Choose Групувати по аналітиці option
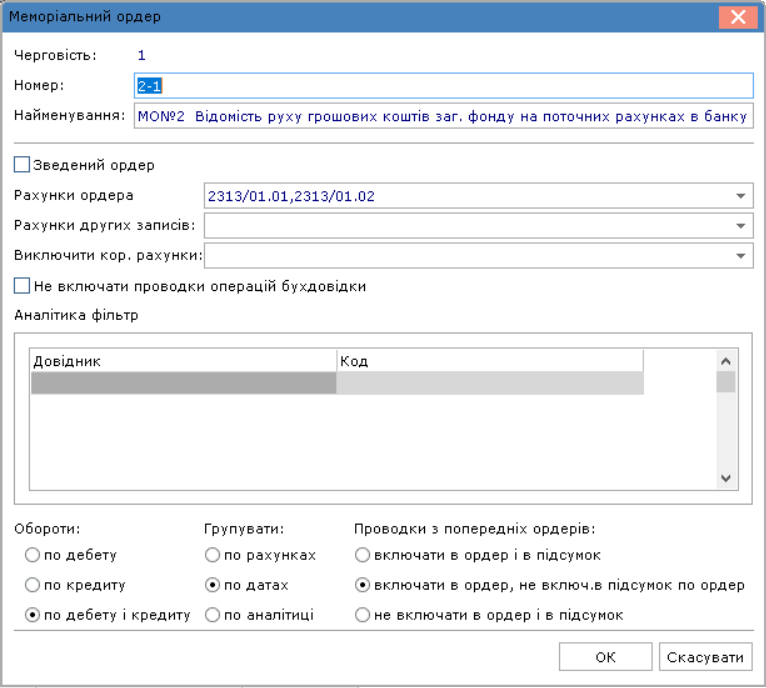 (x=213, y=615)
